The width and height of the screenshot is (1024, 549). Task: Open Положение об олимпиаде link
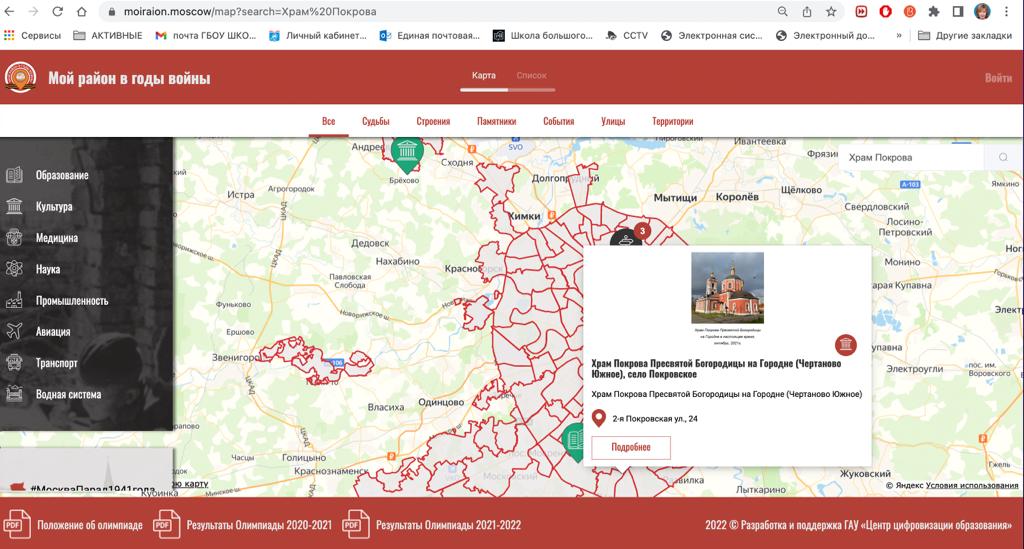tap(90, 525)
